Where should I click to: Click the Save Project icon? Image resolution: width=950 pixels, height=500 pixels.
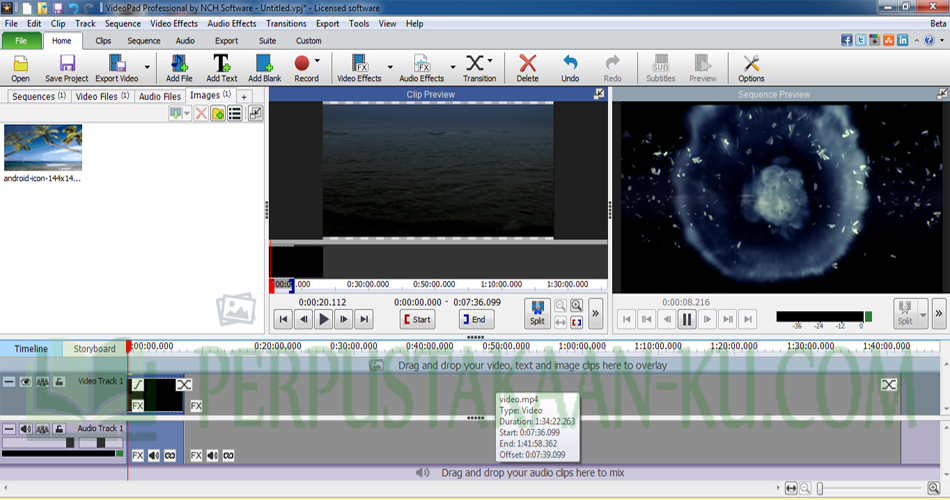pos(67,68)
